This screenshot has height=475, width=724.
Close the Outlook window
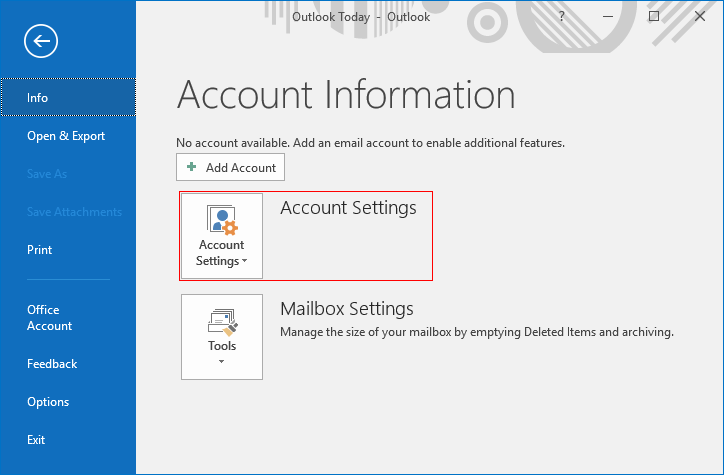coord(700,17)
